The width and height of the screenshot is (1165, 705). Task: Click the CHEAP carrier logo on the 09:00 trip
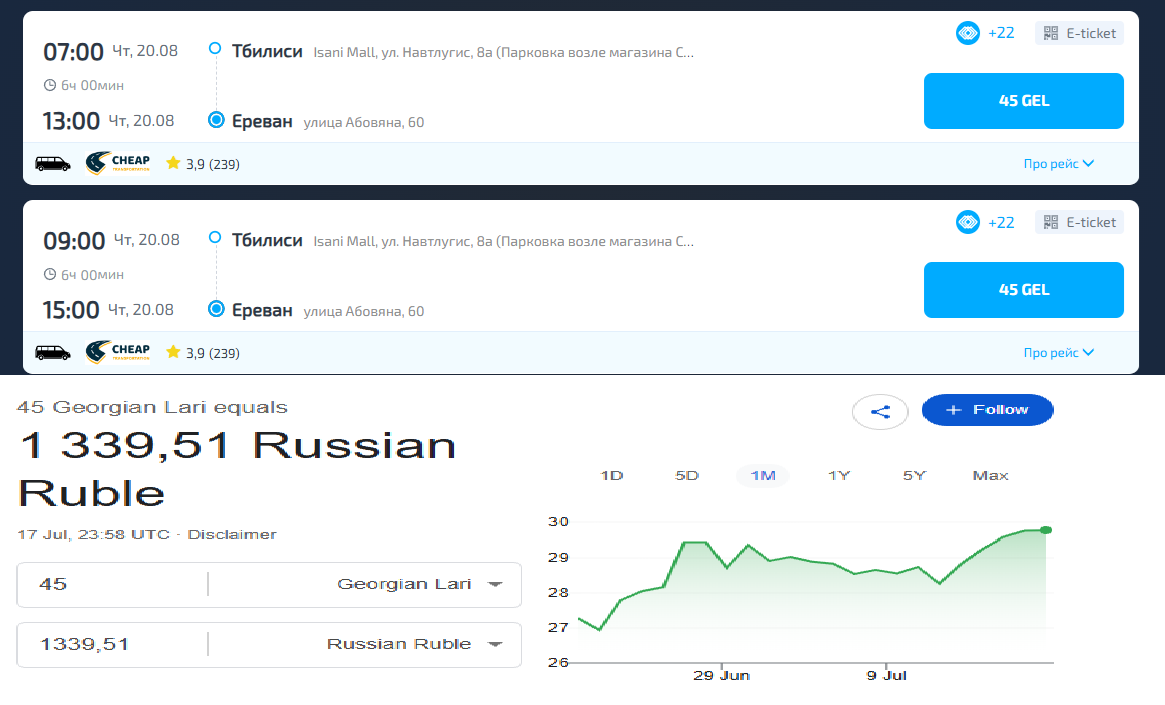point(117,351)
